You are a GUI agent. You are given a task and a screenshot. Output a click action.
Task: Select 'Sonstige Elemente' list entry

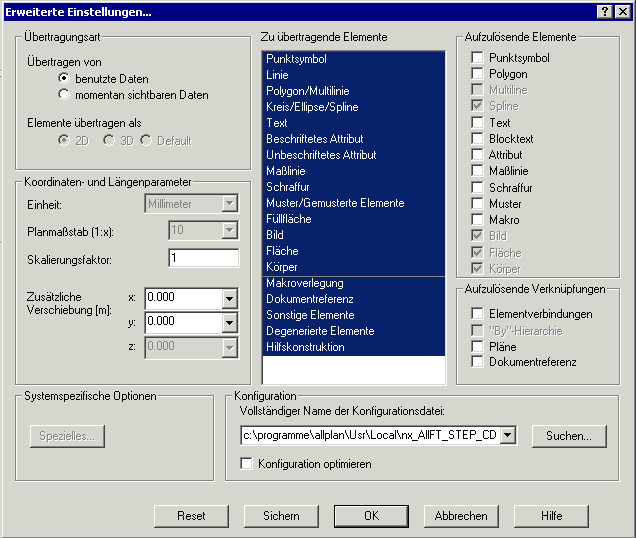pos(354,315)
